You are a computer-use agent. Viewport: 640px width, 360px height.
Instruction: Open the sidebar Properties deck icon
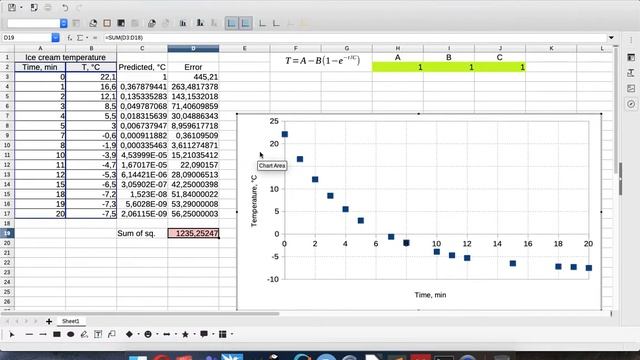631,57
